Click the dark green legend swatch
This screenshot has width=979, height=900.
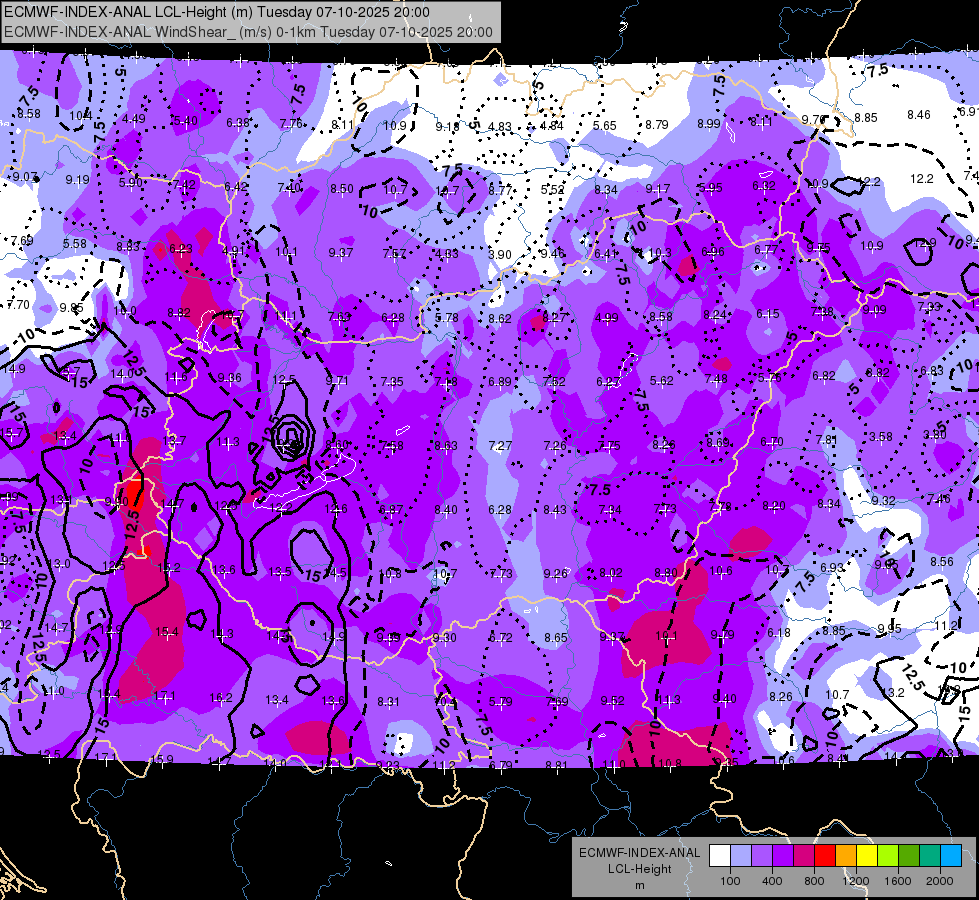(909, 856)
